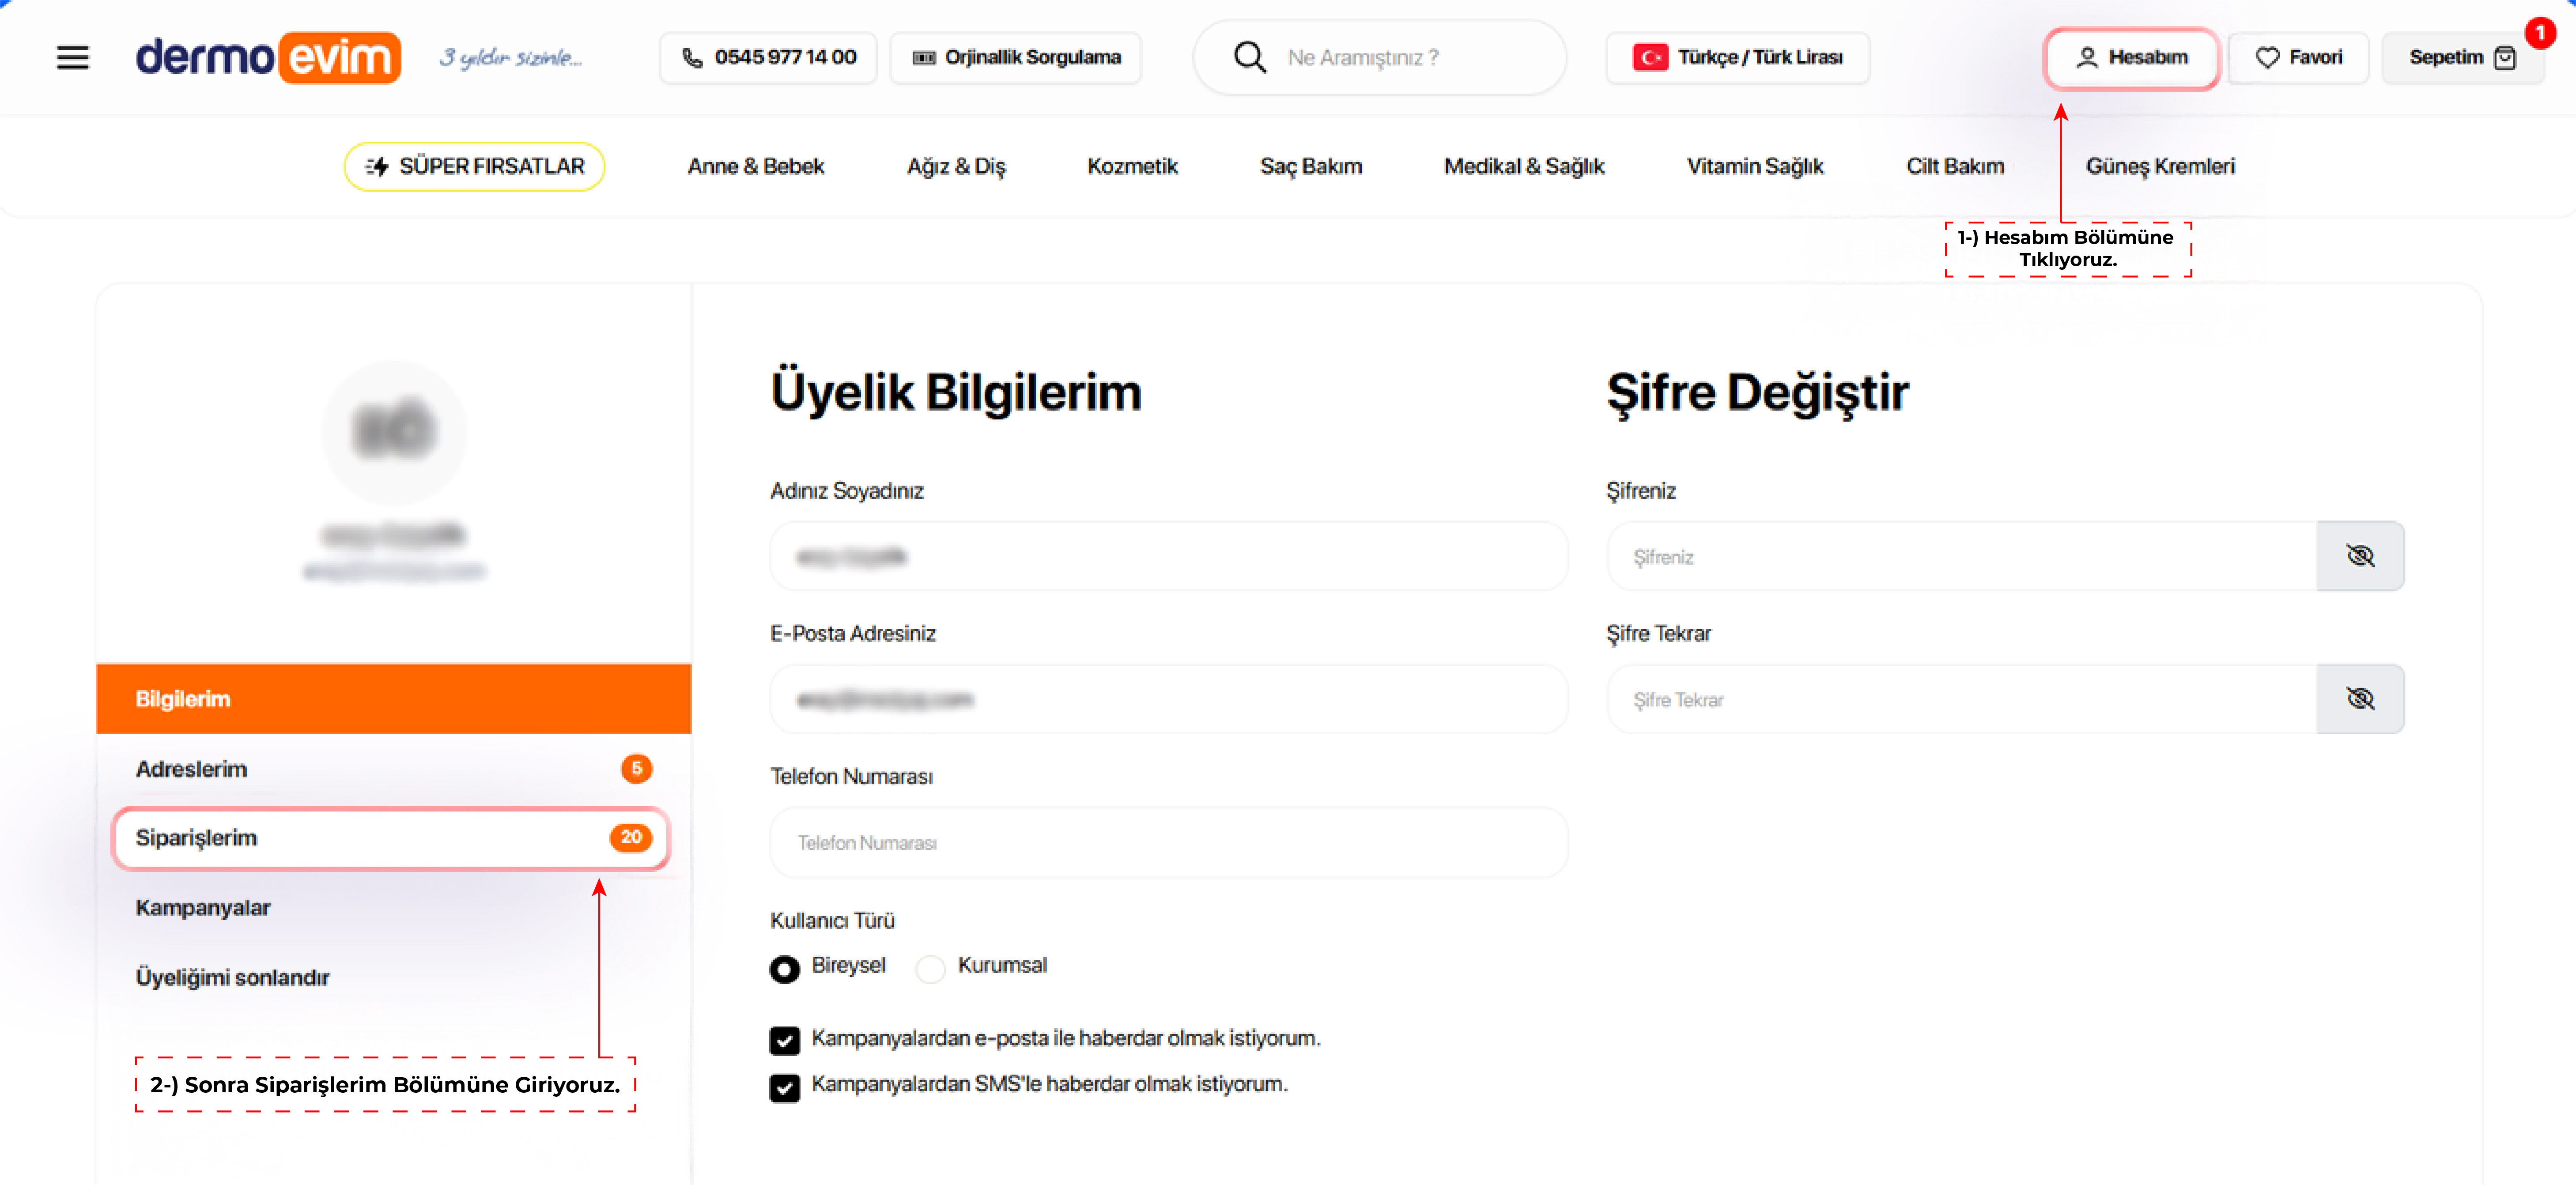The height and width of the screenshot is (1185, 2576).
Task: Select Bilgilerim in account sidebar
Action: coord(394,699)
